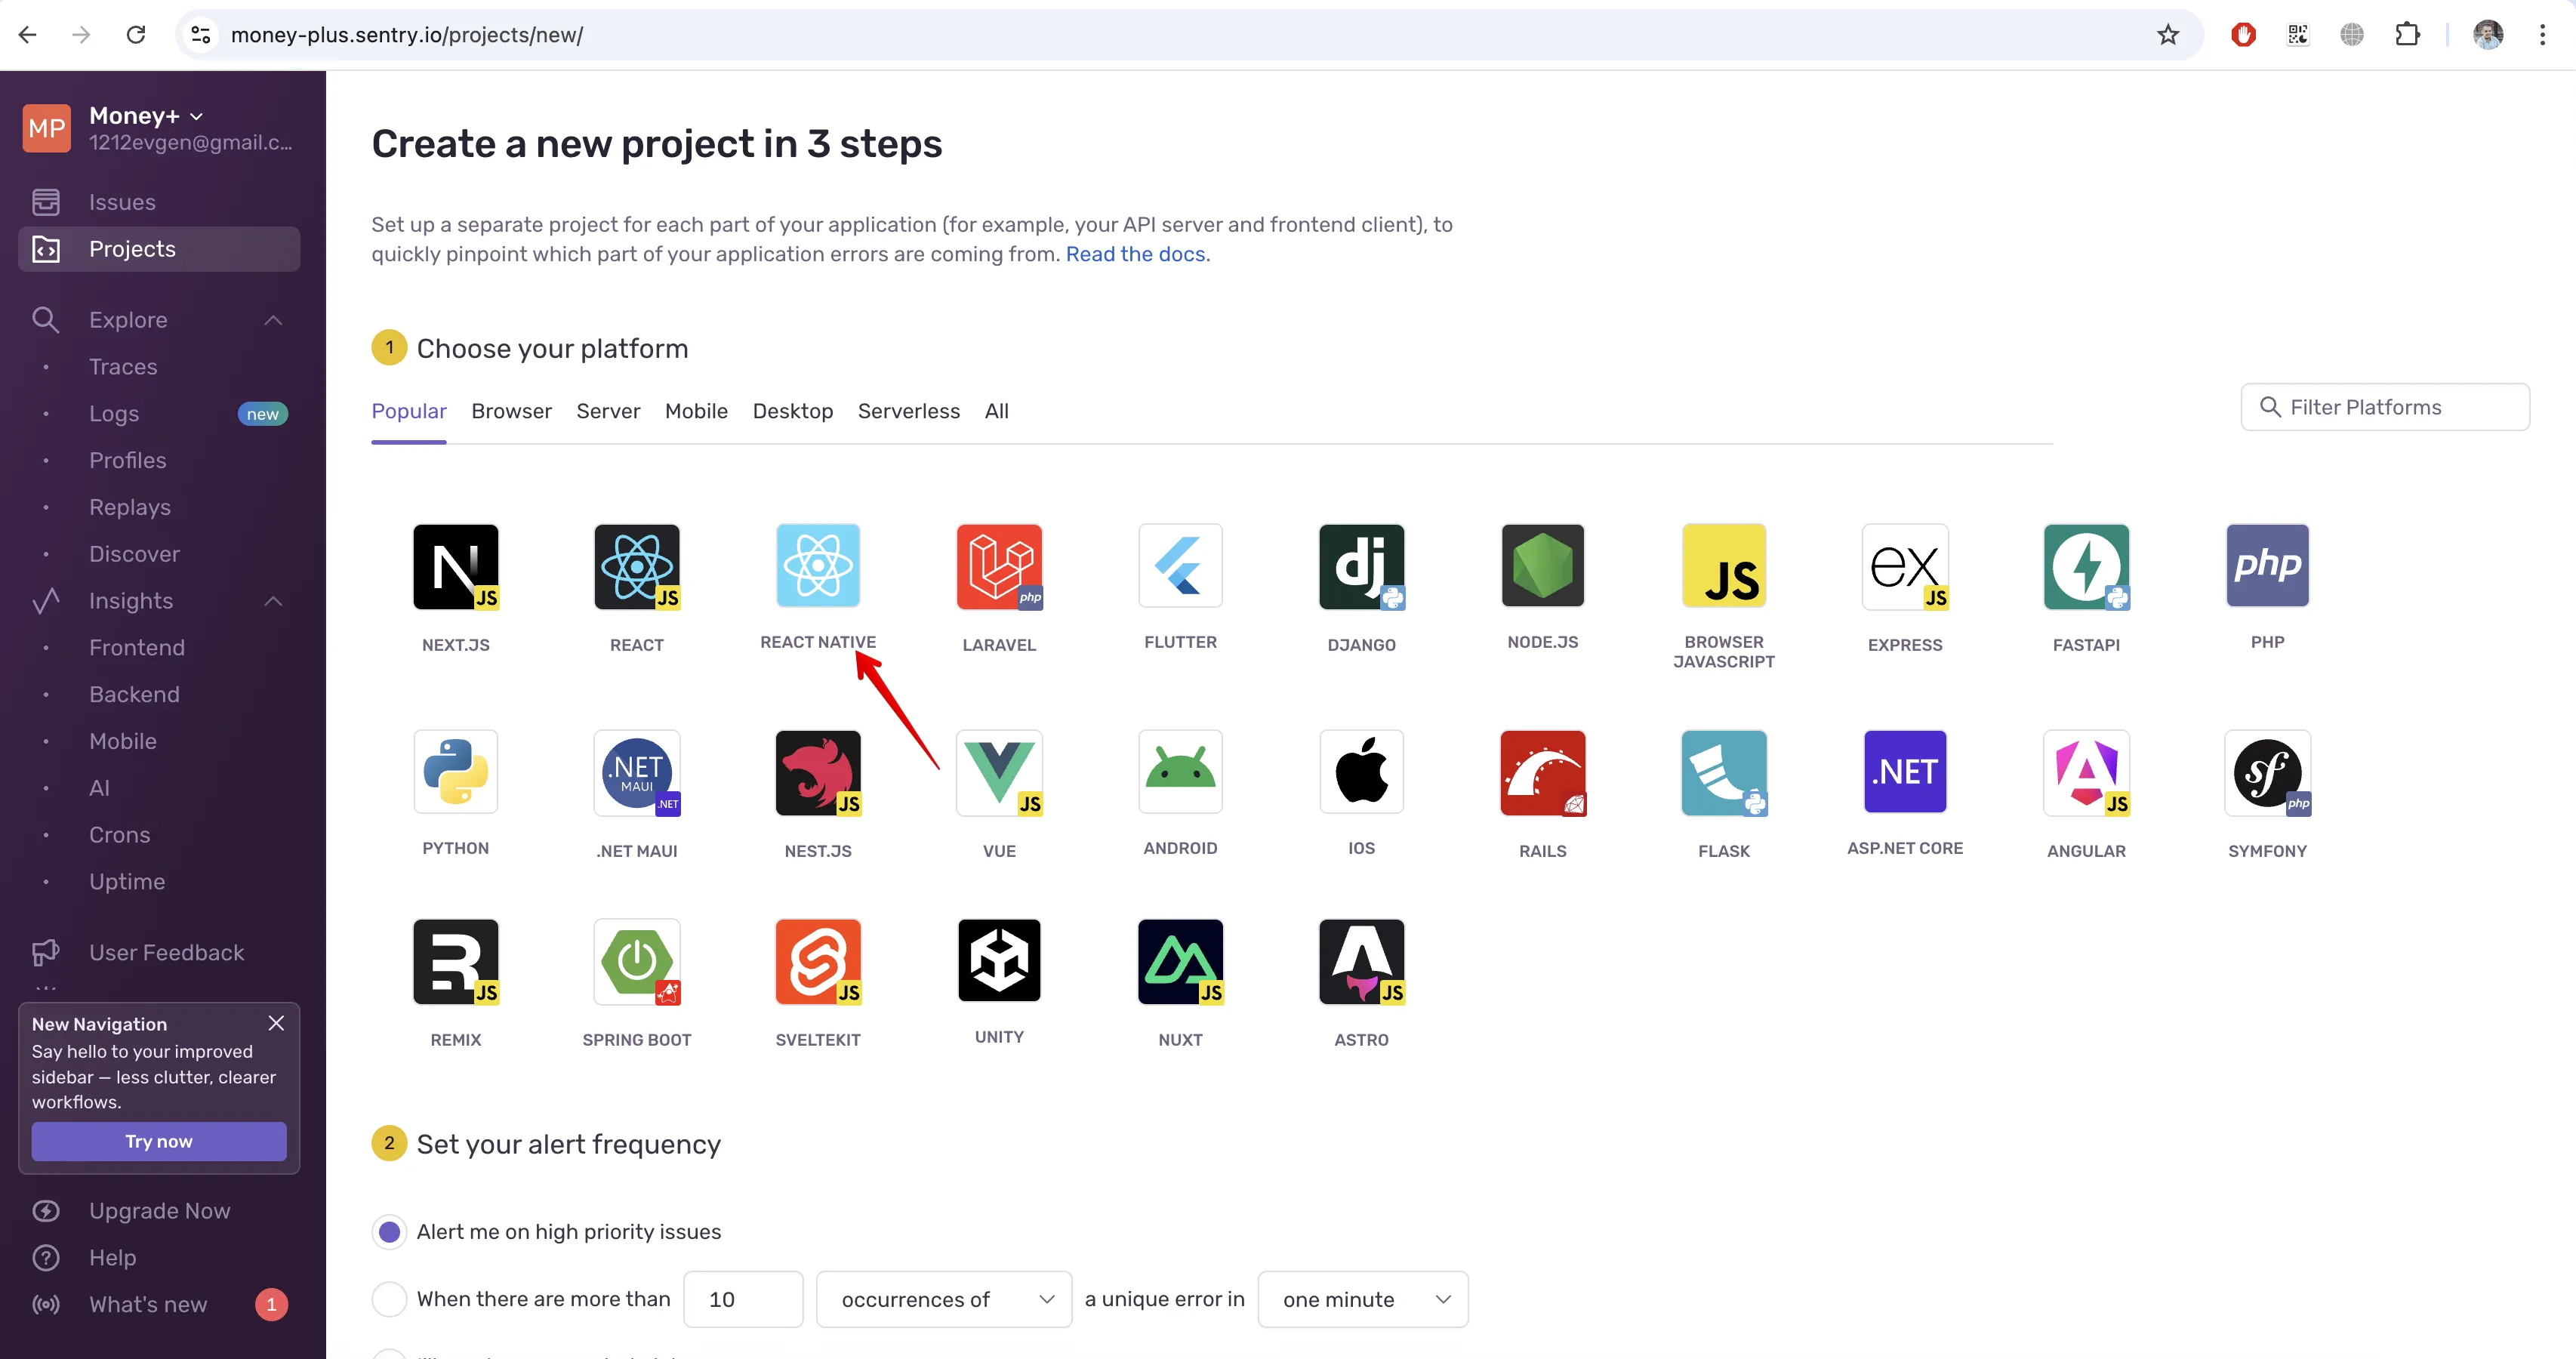The image size is (2576, 1359).
Task: Select the Astro platform icon
Action: point(1362,962)
